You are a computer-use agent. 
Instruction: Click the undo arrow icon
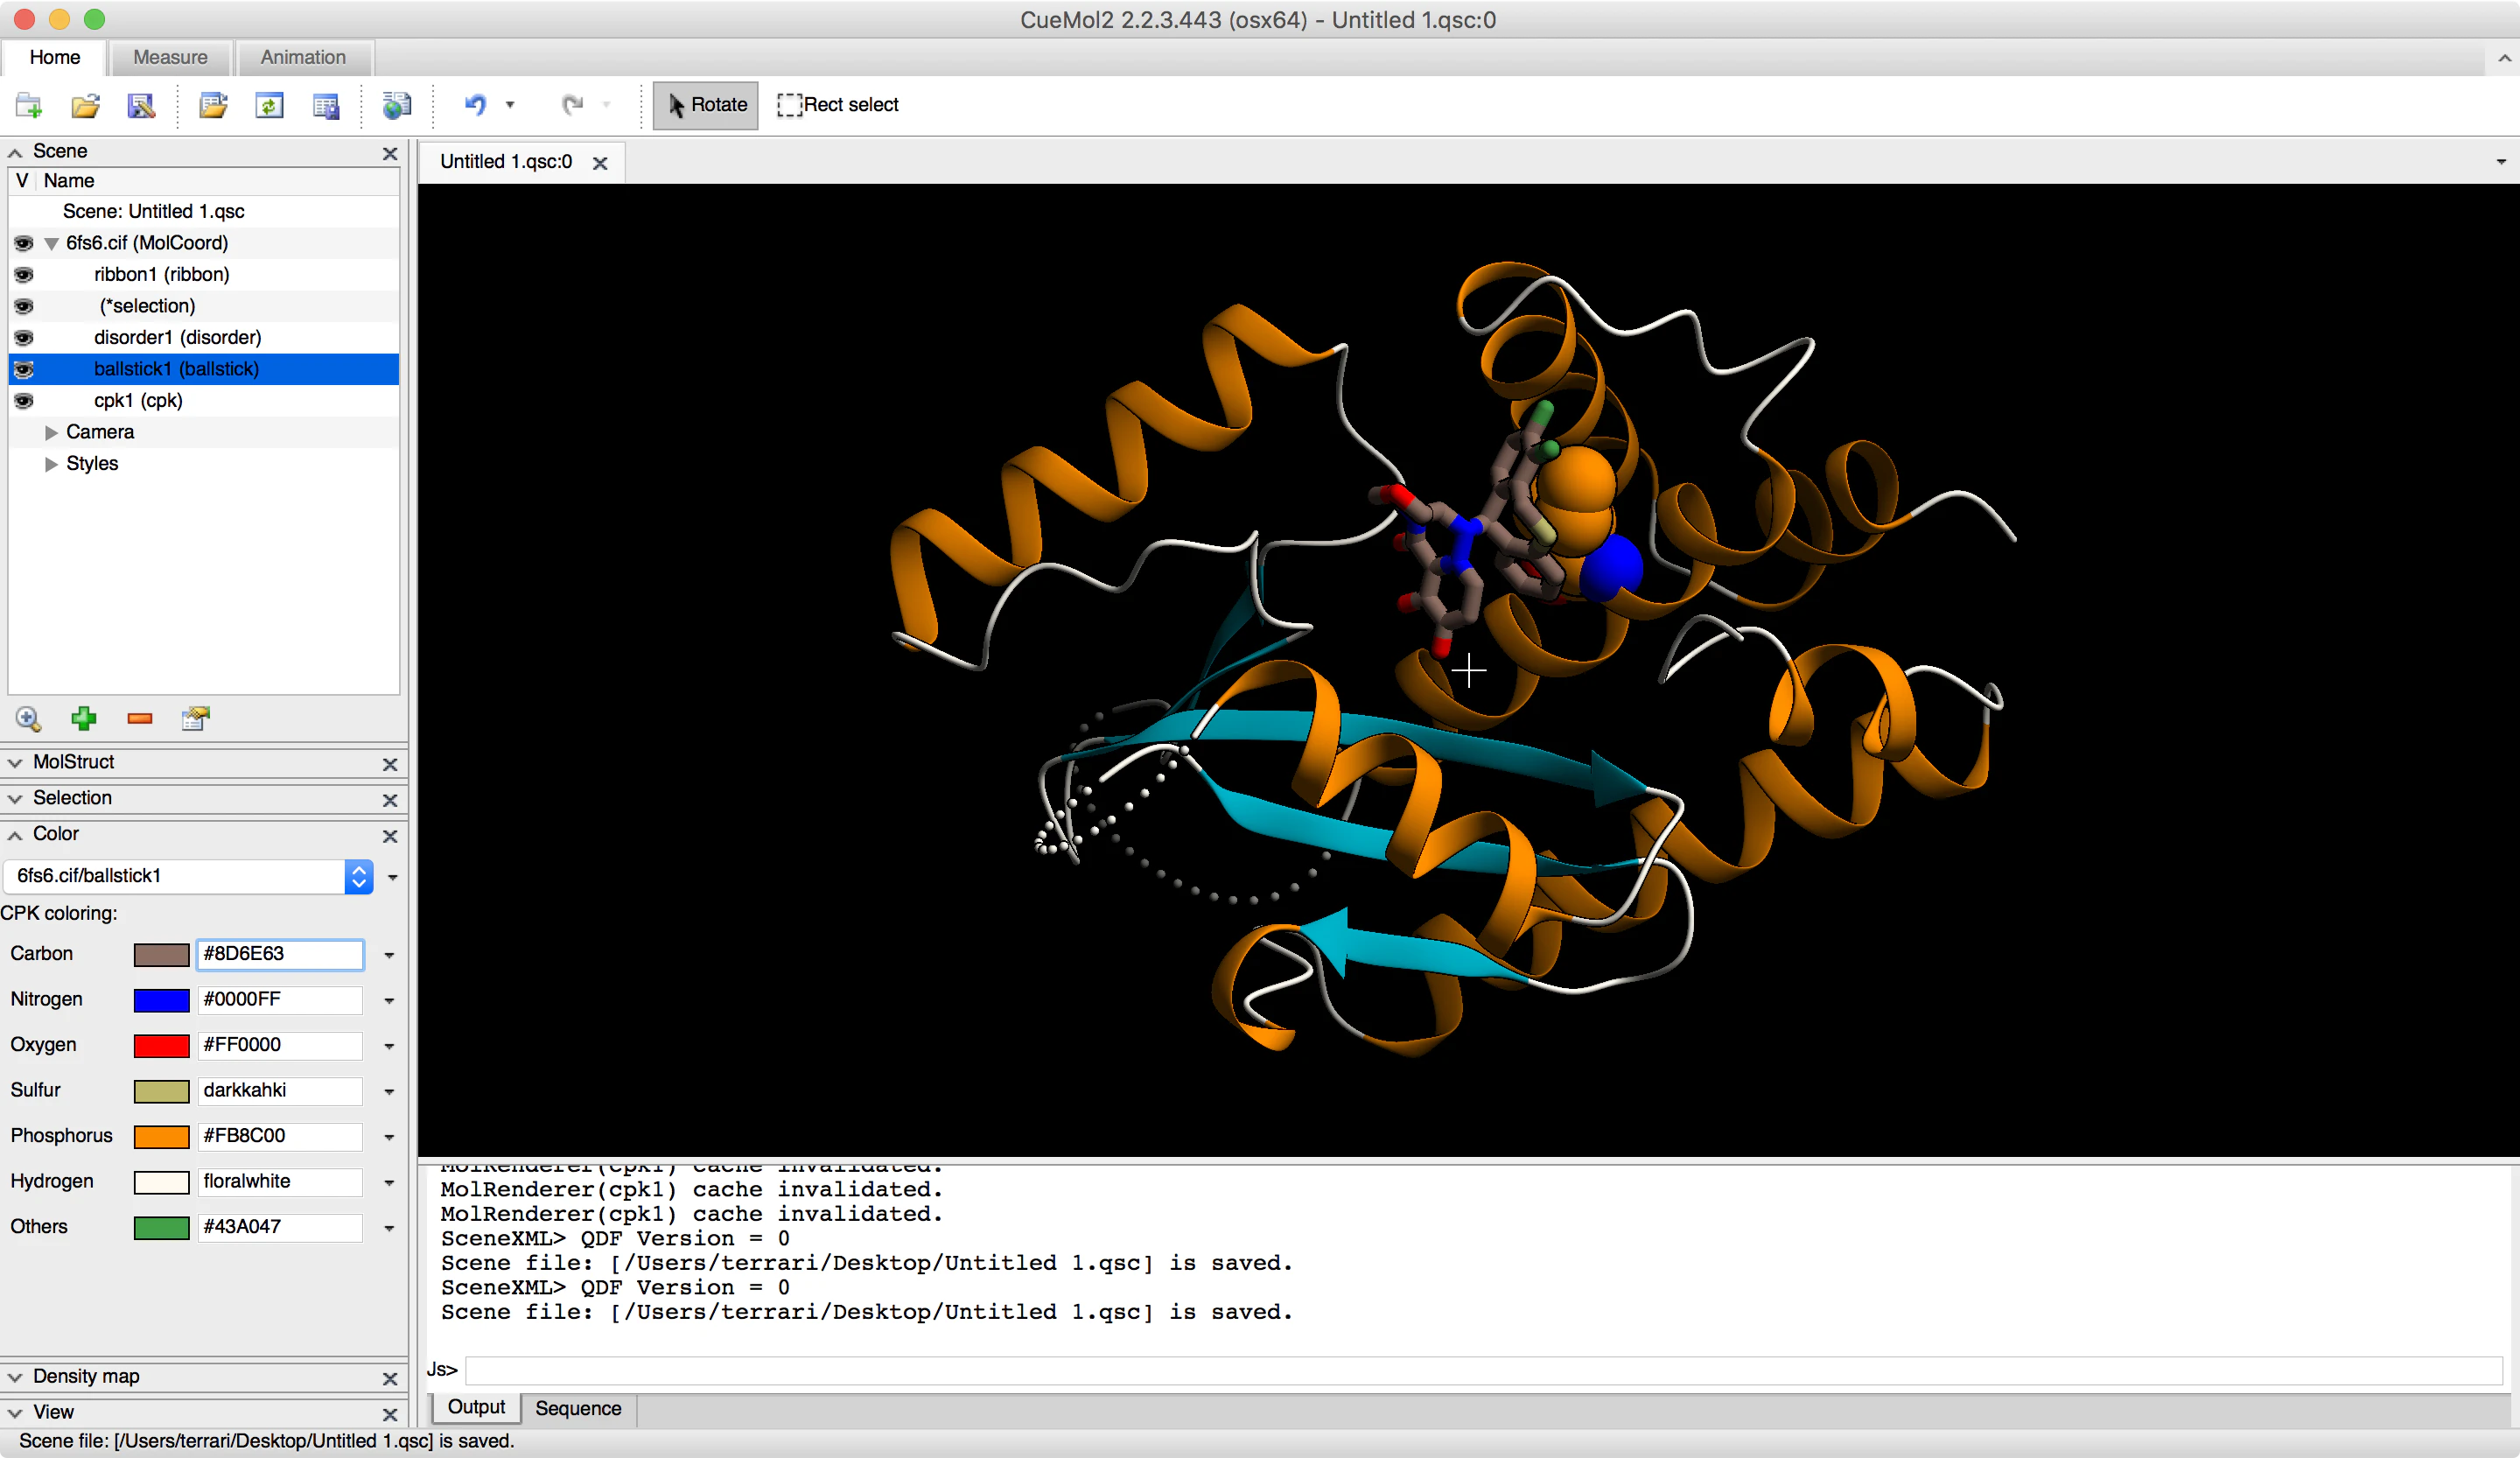pyautogui.click(x=475, y=104)
